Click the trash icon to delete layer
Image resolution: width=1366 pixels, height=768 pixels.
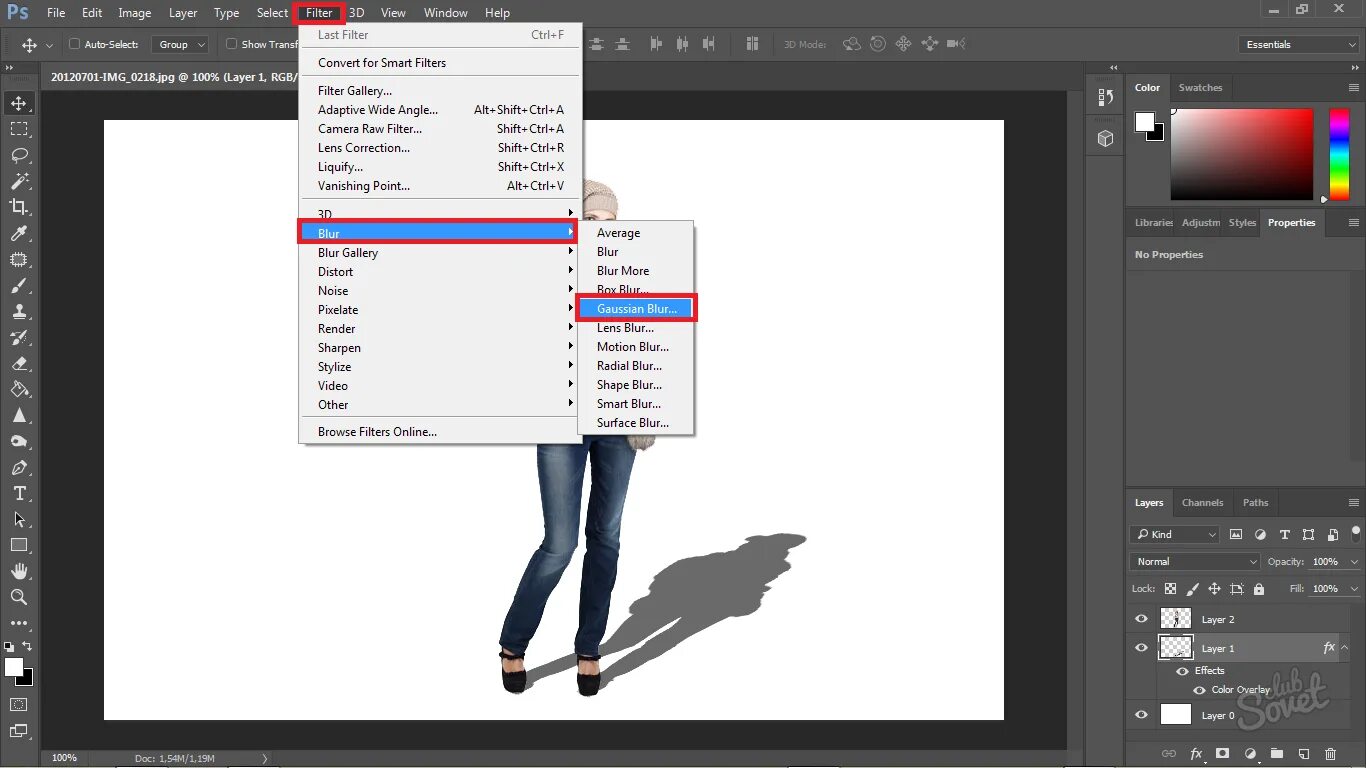tap(1330, 754)
